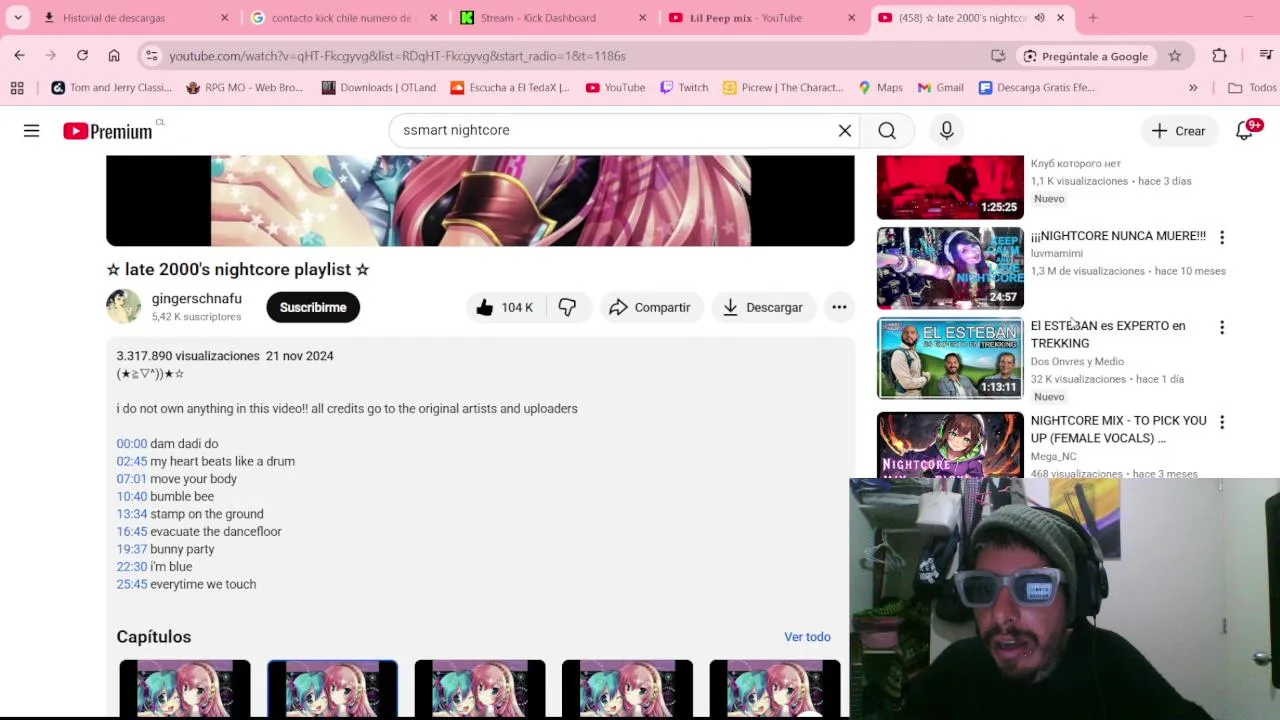
Task: Mute the late 2000's nightcore tab audio
Action: pyautogui.click(x=1039, y=18)
